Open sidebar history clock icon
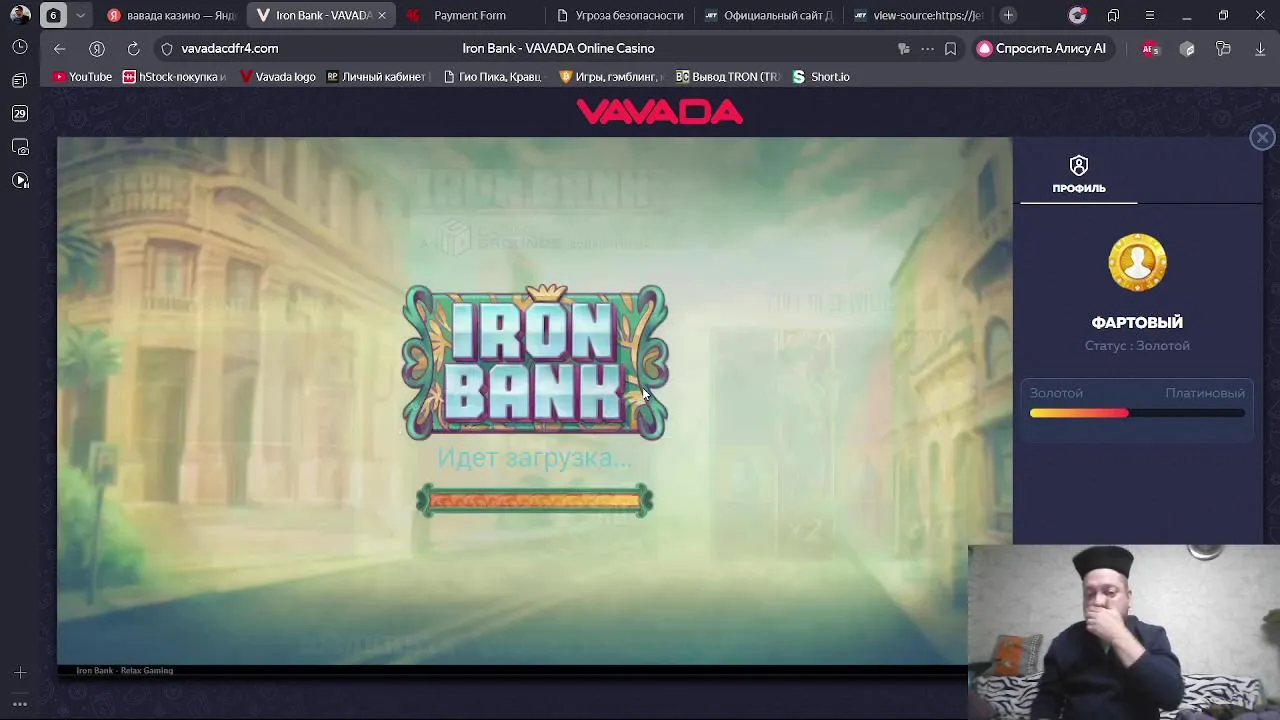The image size is (1280, 720). [20, 47]
